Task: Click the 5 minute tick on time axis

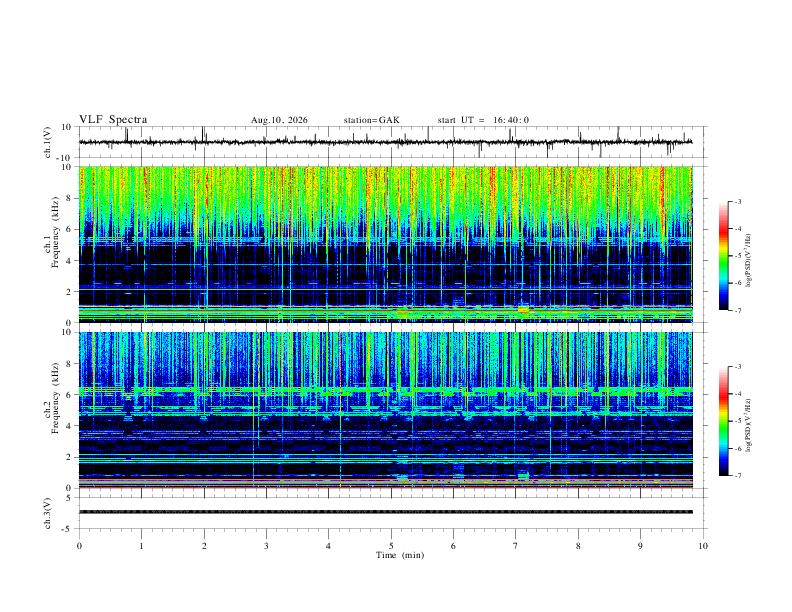Action: pyautogui.click(x=391, y=546)
